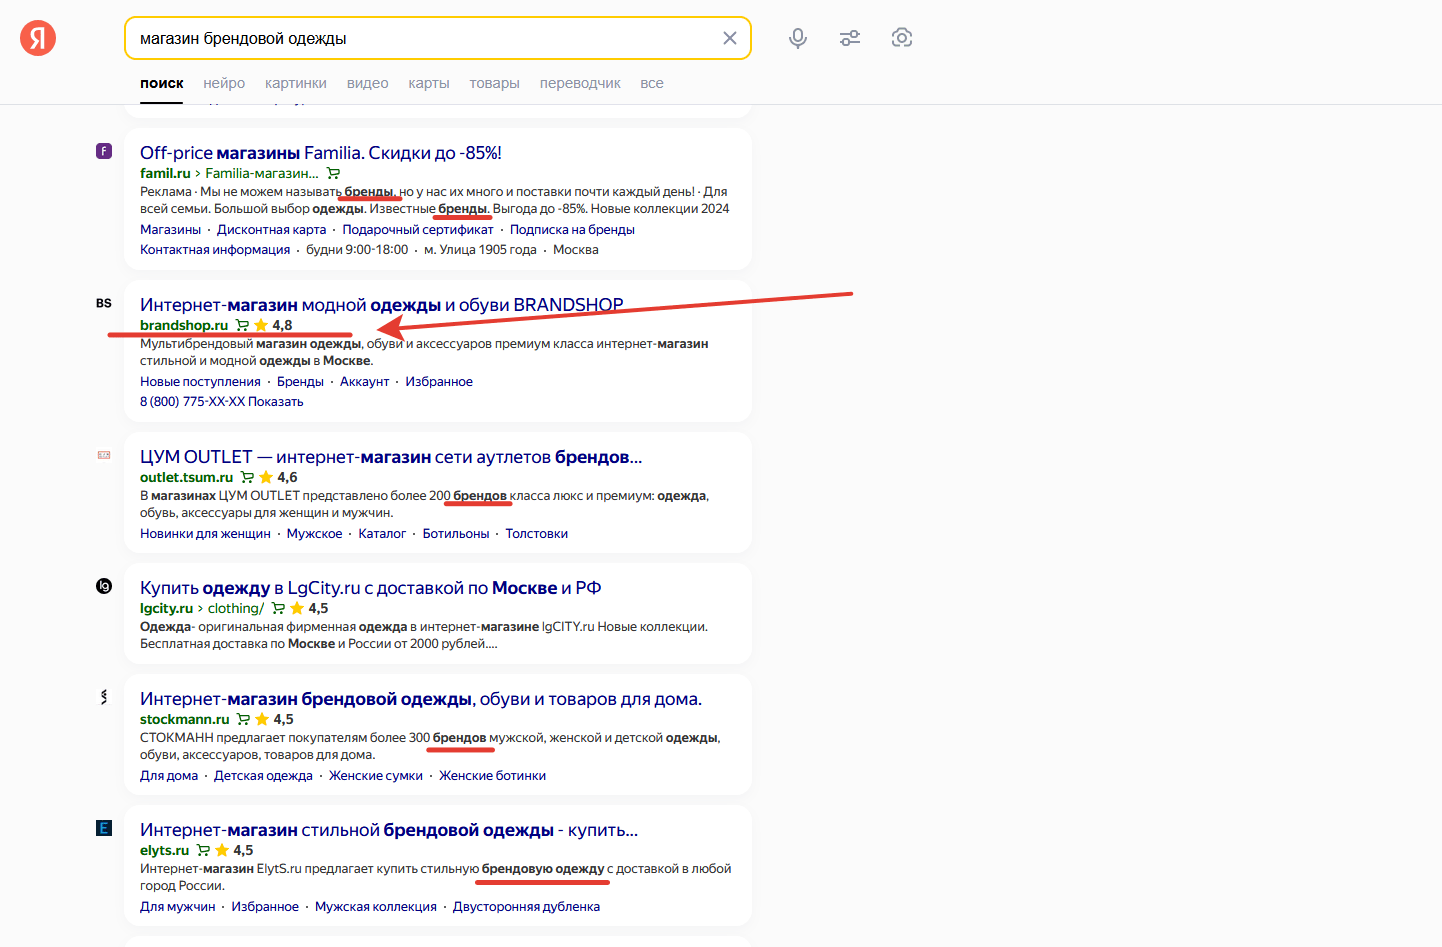
Task: Switch to the нейро tab
Action: [x=224, y=83]
